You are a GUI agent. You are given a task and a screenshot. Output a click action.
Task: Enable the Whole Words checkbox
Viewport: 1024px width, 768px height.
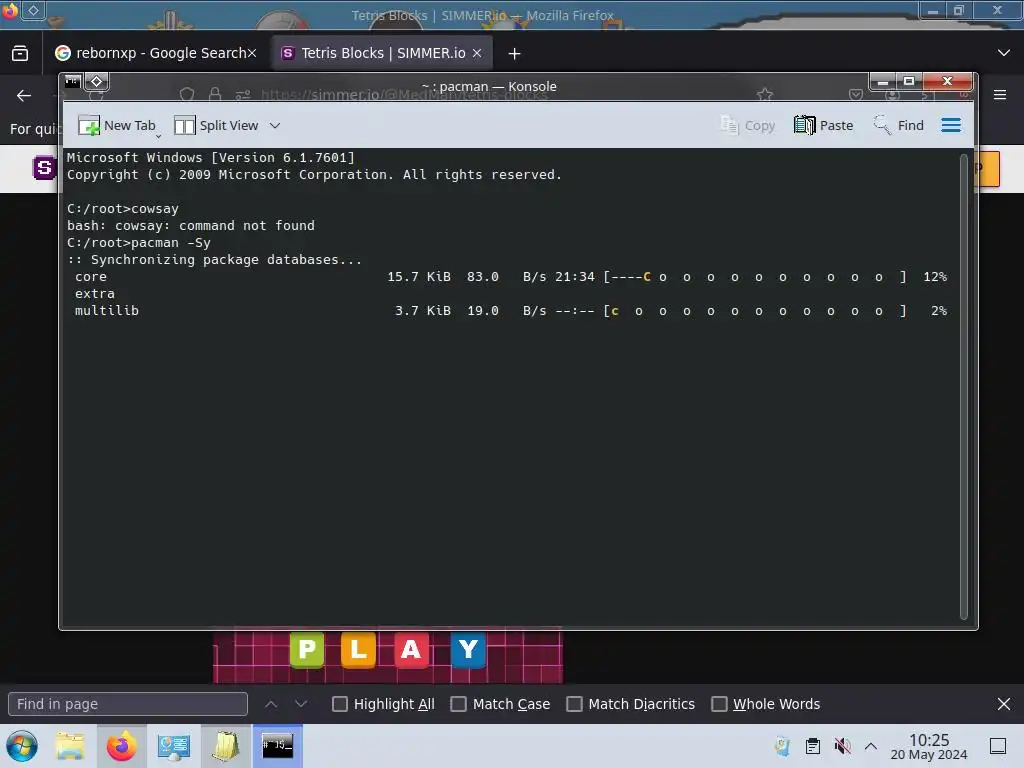(x=719, y=704)
